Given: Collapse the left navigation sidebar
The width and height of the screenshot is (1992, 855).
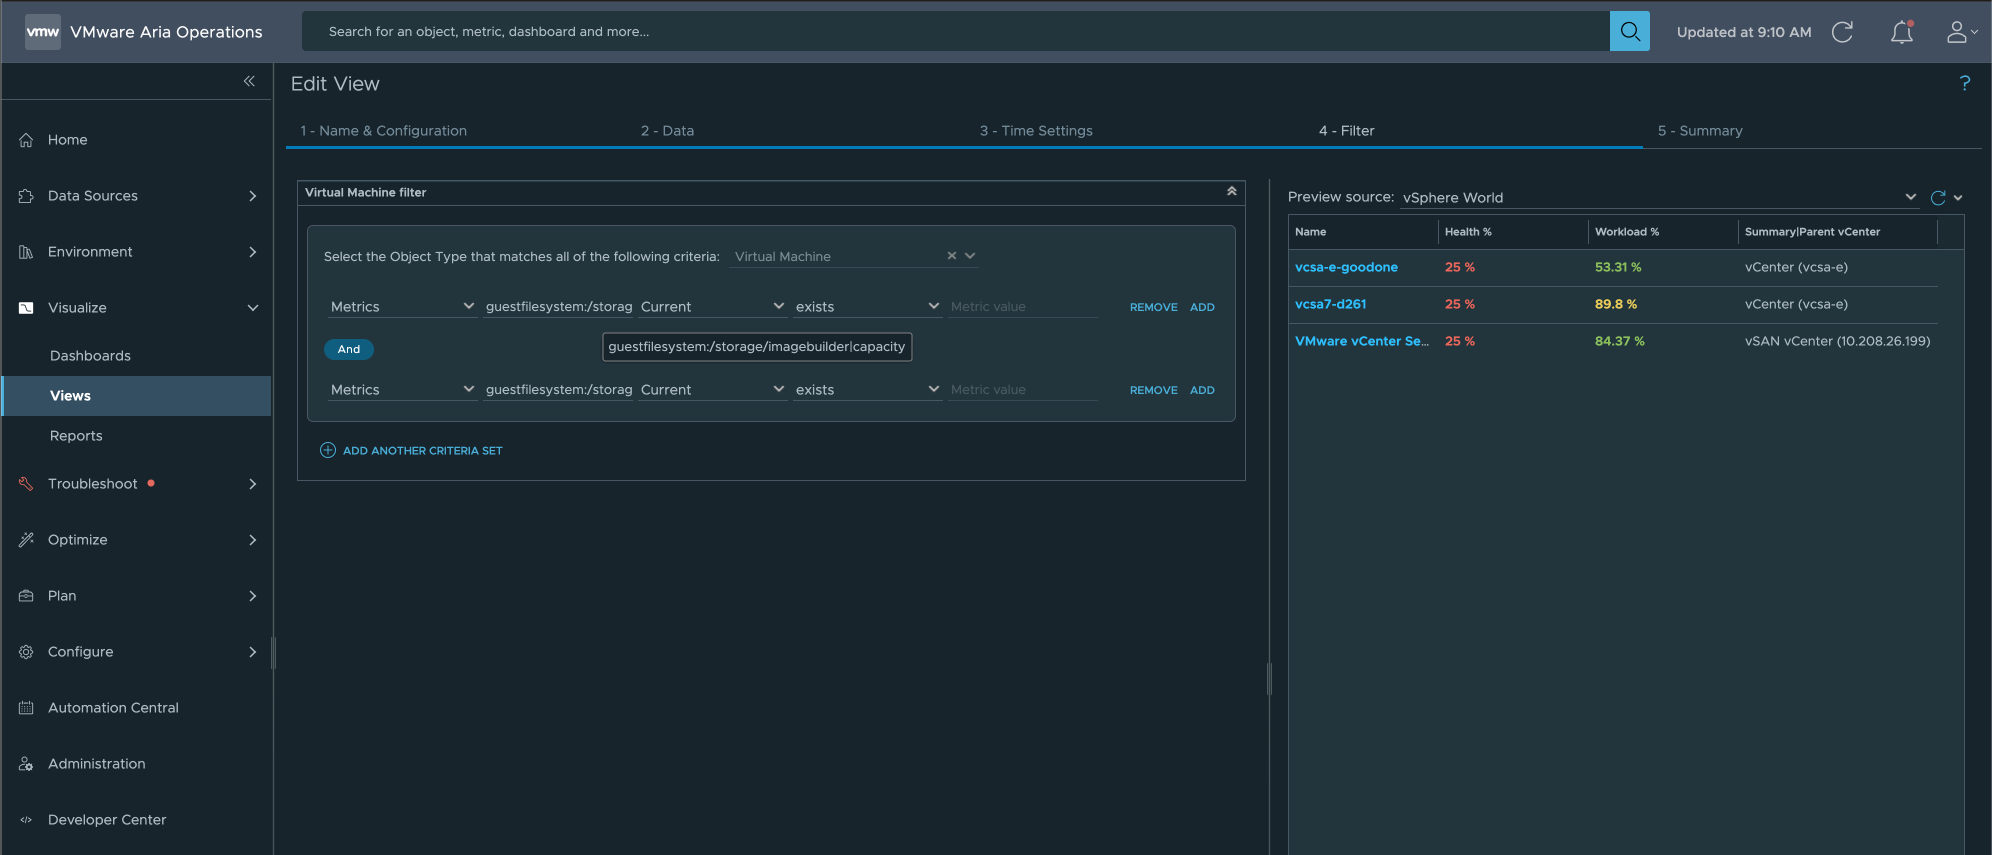Looking at the screenshot, I should pyautogui.click(x=249, y=81).
